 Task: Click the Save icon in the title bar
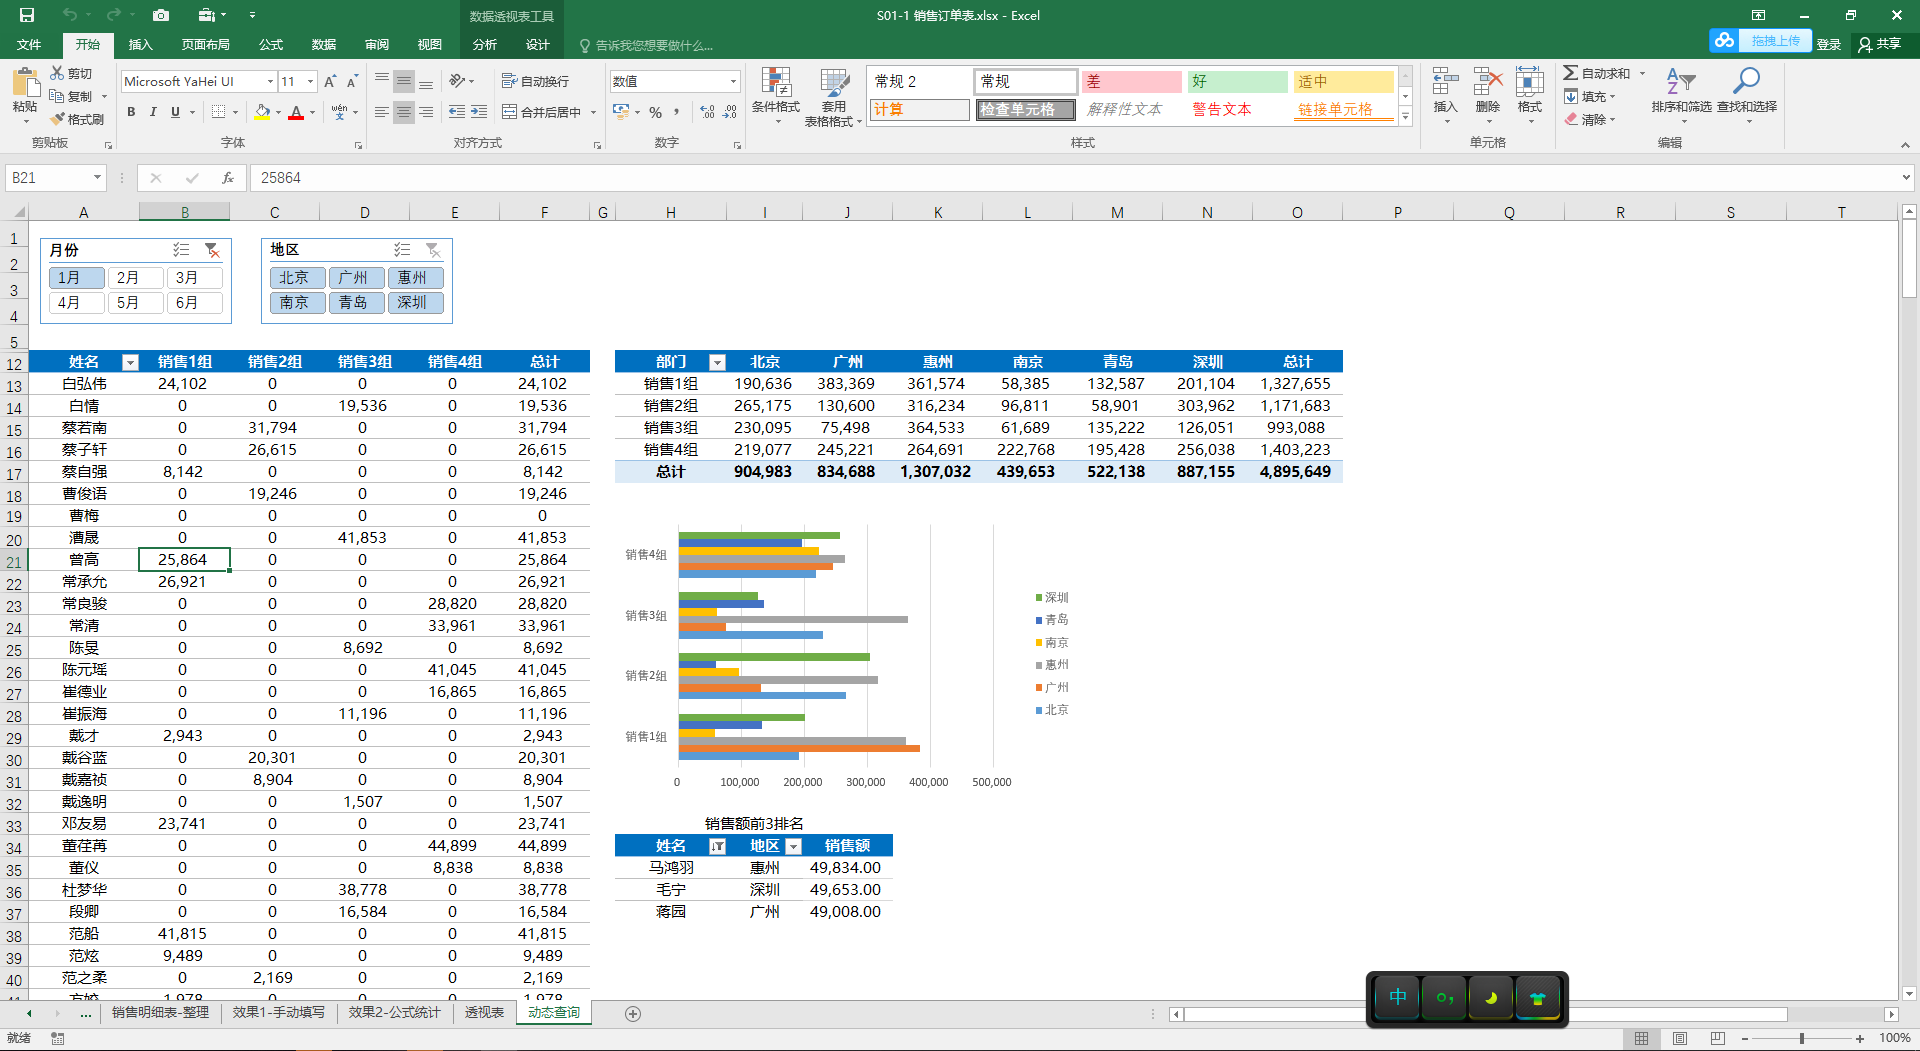tap(27, 15)
